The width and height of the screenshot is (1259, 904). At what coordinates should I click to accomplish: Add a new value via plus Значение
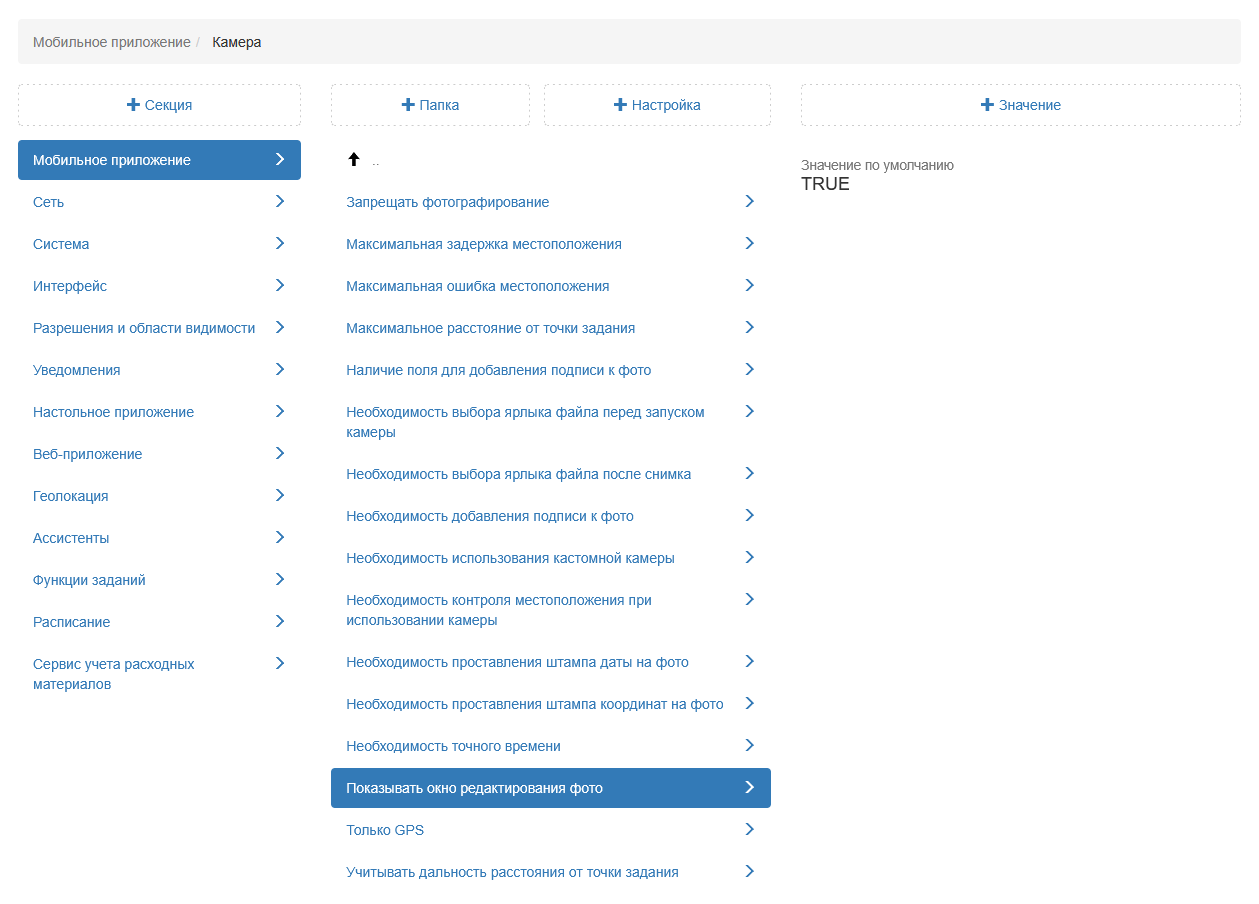[x=1020, y=105]
